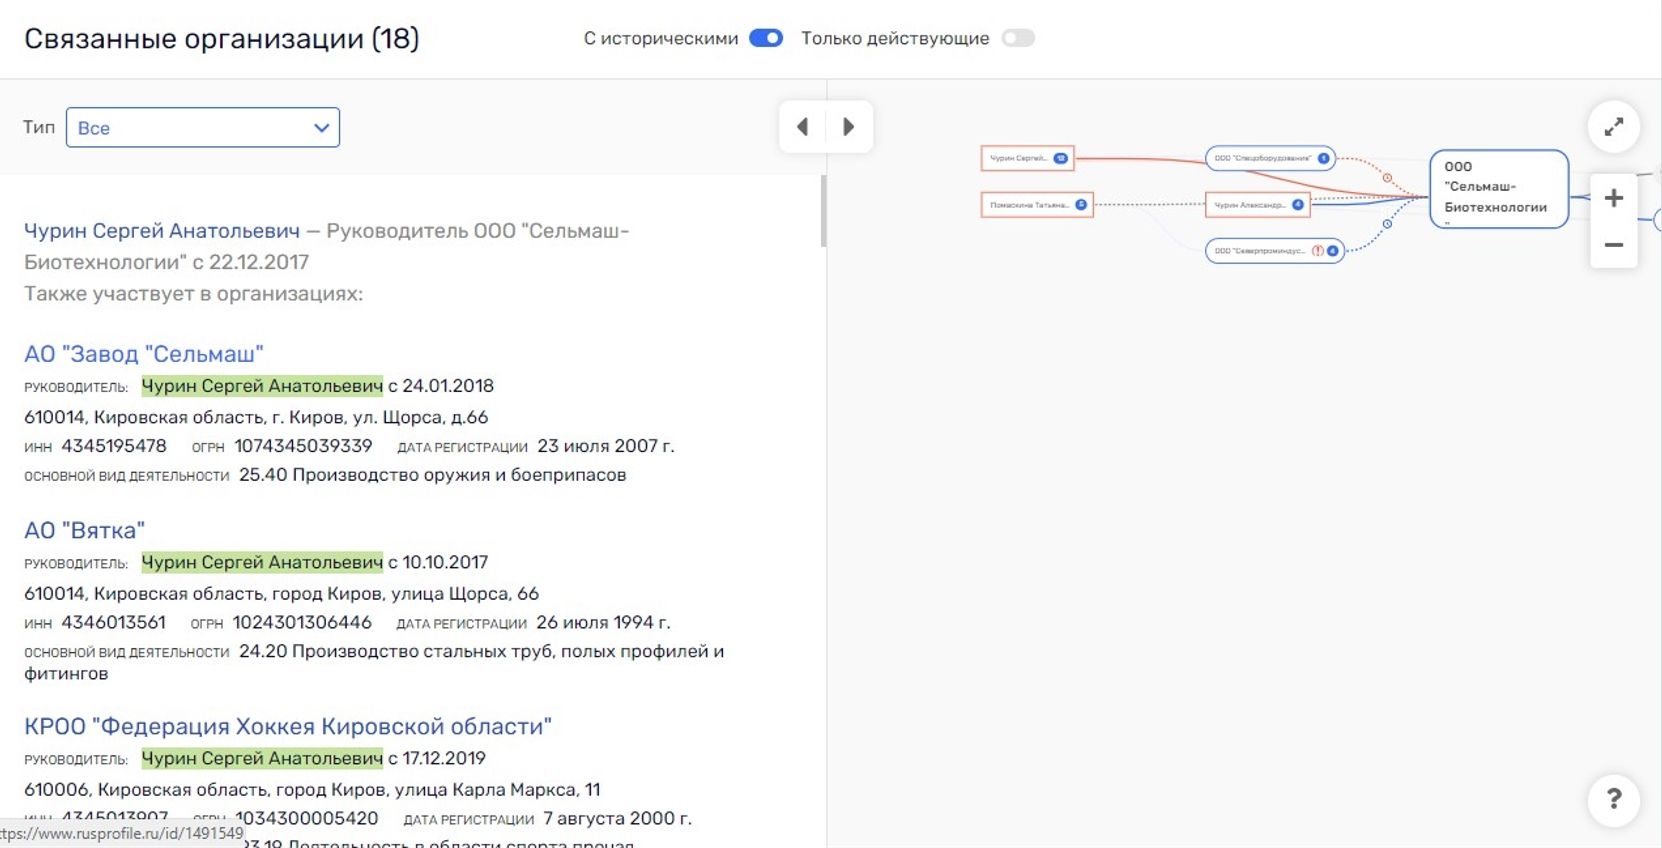The image size is (1662, 848).
Task: Select the ООО "Сельмаш-Биотехнологии" graph node
Action: (x=1498, y=189)
